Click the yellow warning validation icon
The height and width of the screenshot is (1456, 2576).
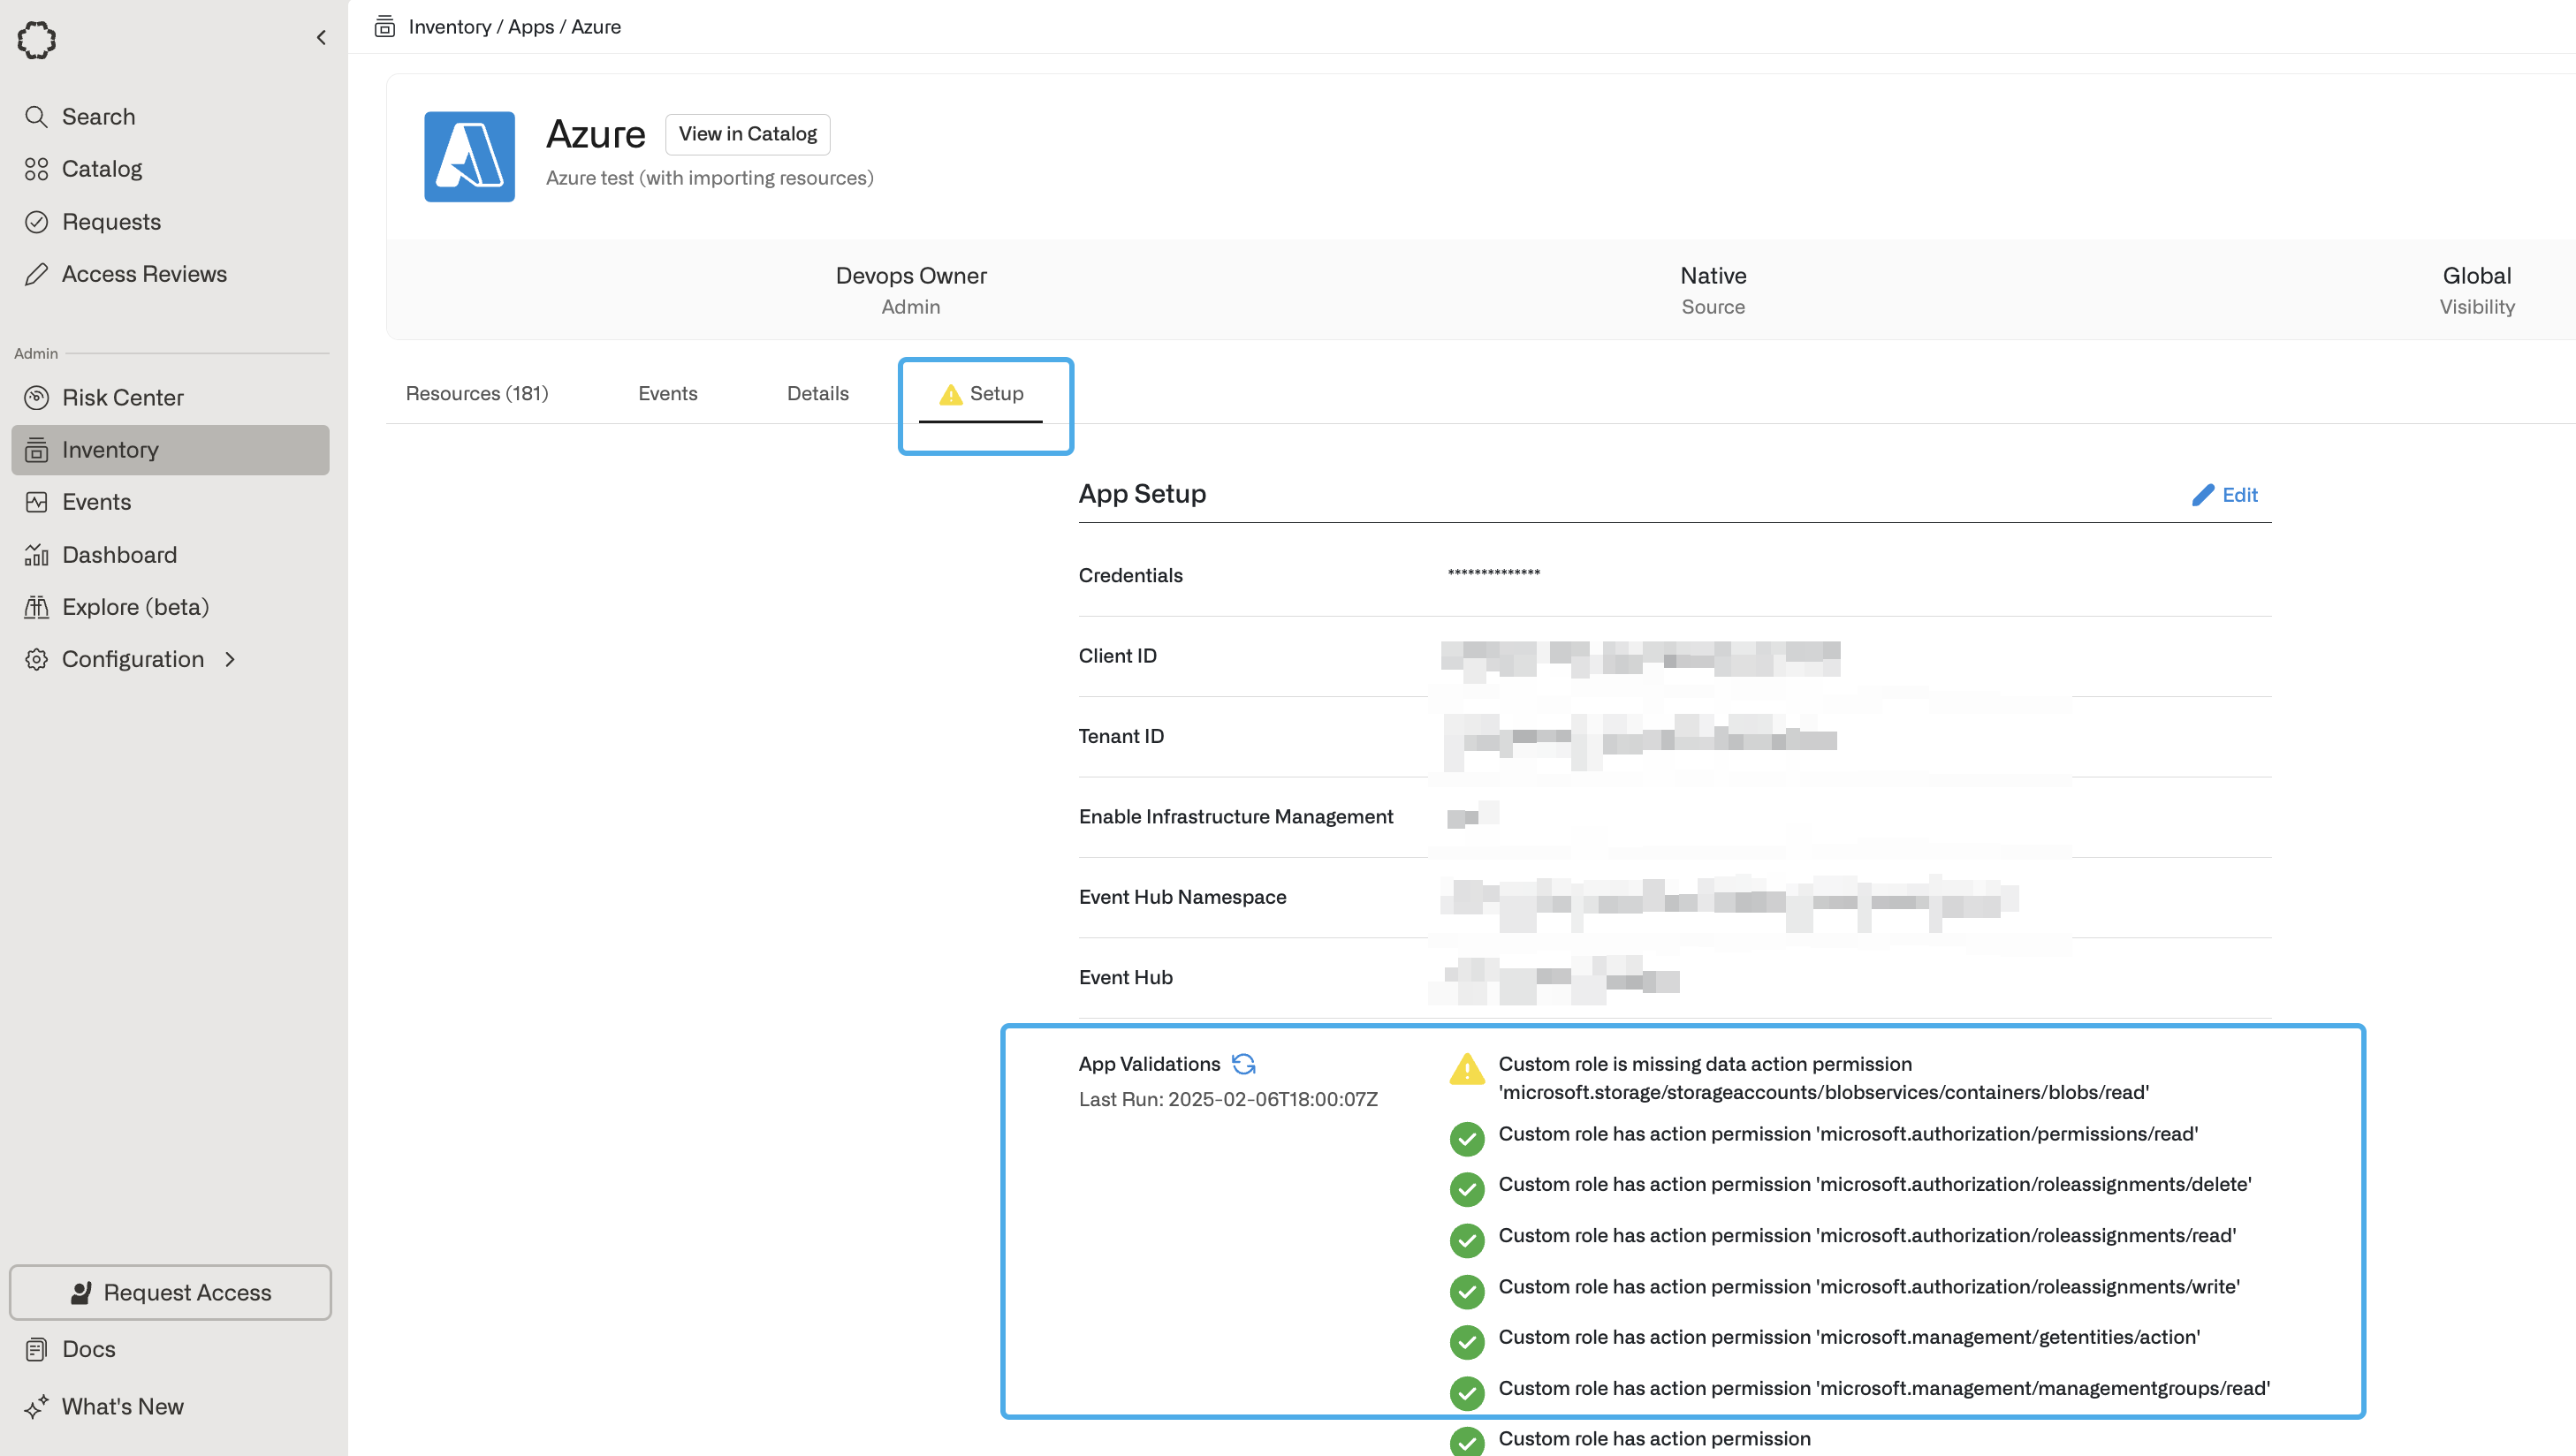pos(1466,1069)
